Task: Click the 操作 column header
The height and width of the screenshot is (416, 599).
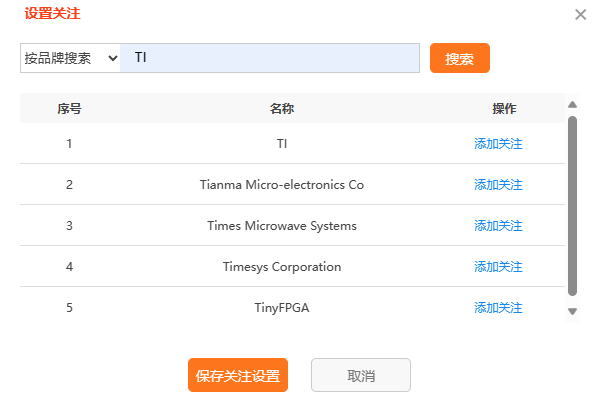Action: coord(504,108)
